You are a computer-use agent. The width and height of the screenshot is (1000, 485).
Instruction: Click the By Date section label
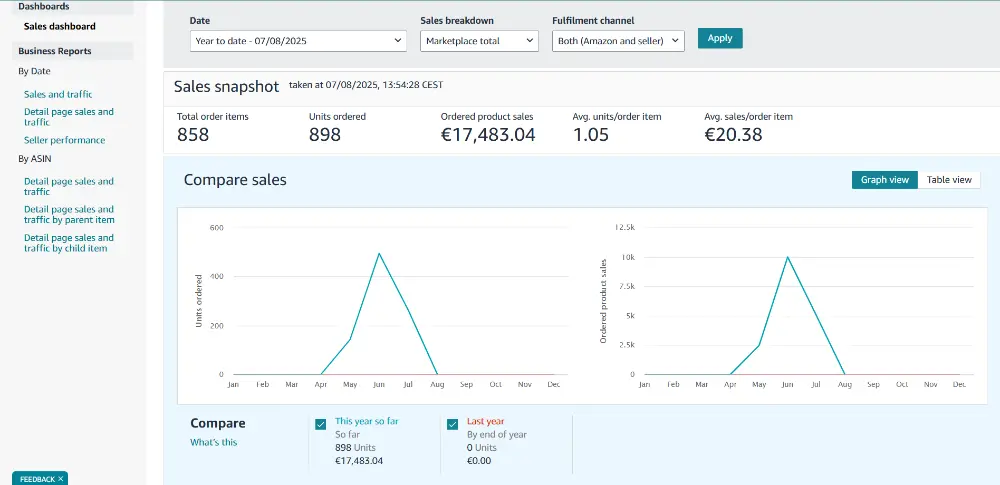point(34,71)
